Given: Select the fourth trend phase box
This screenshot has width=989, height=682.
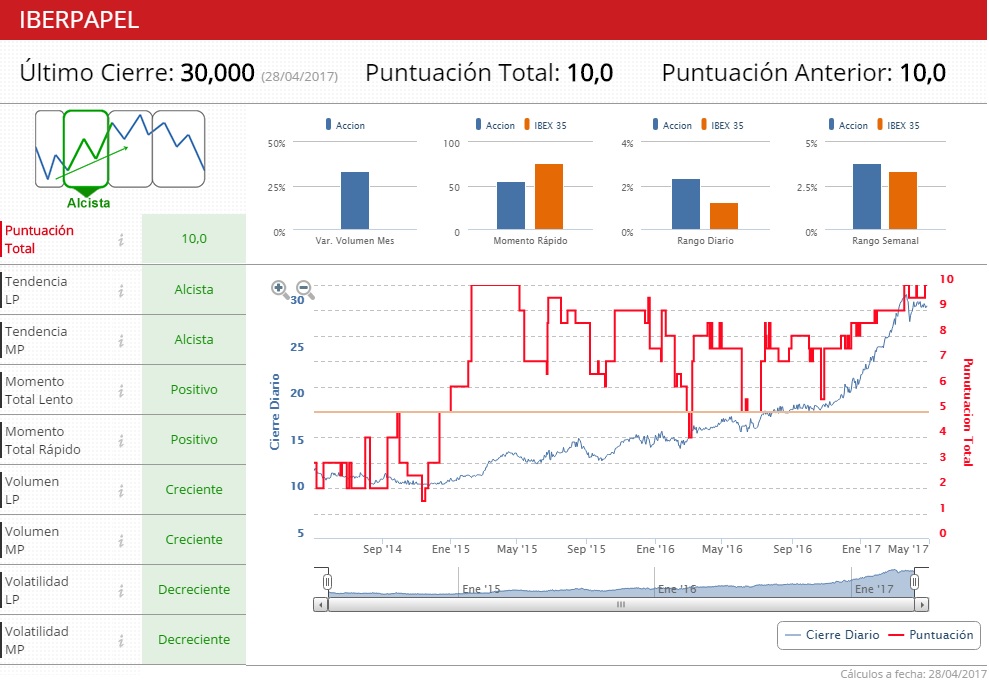Looking at the screenshot, I should click(178, 149).
